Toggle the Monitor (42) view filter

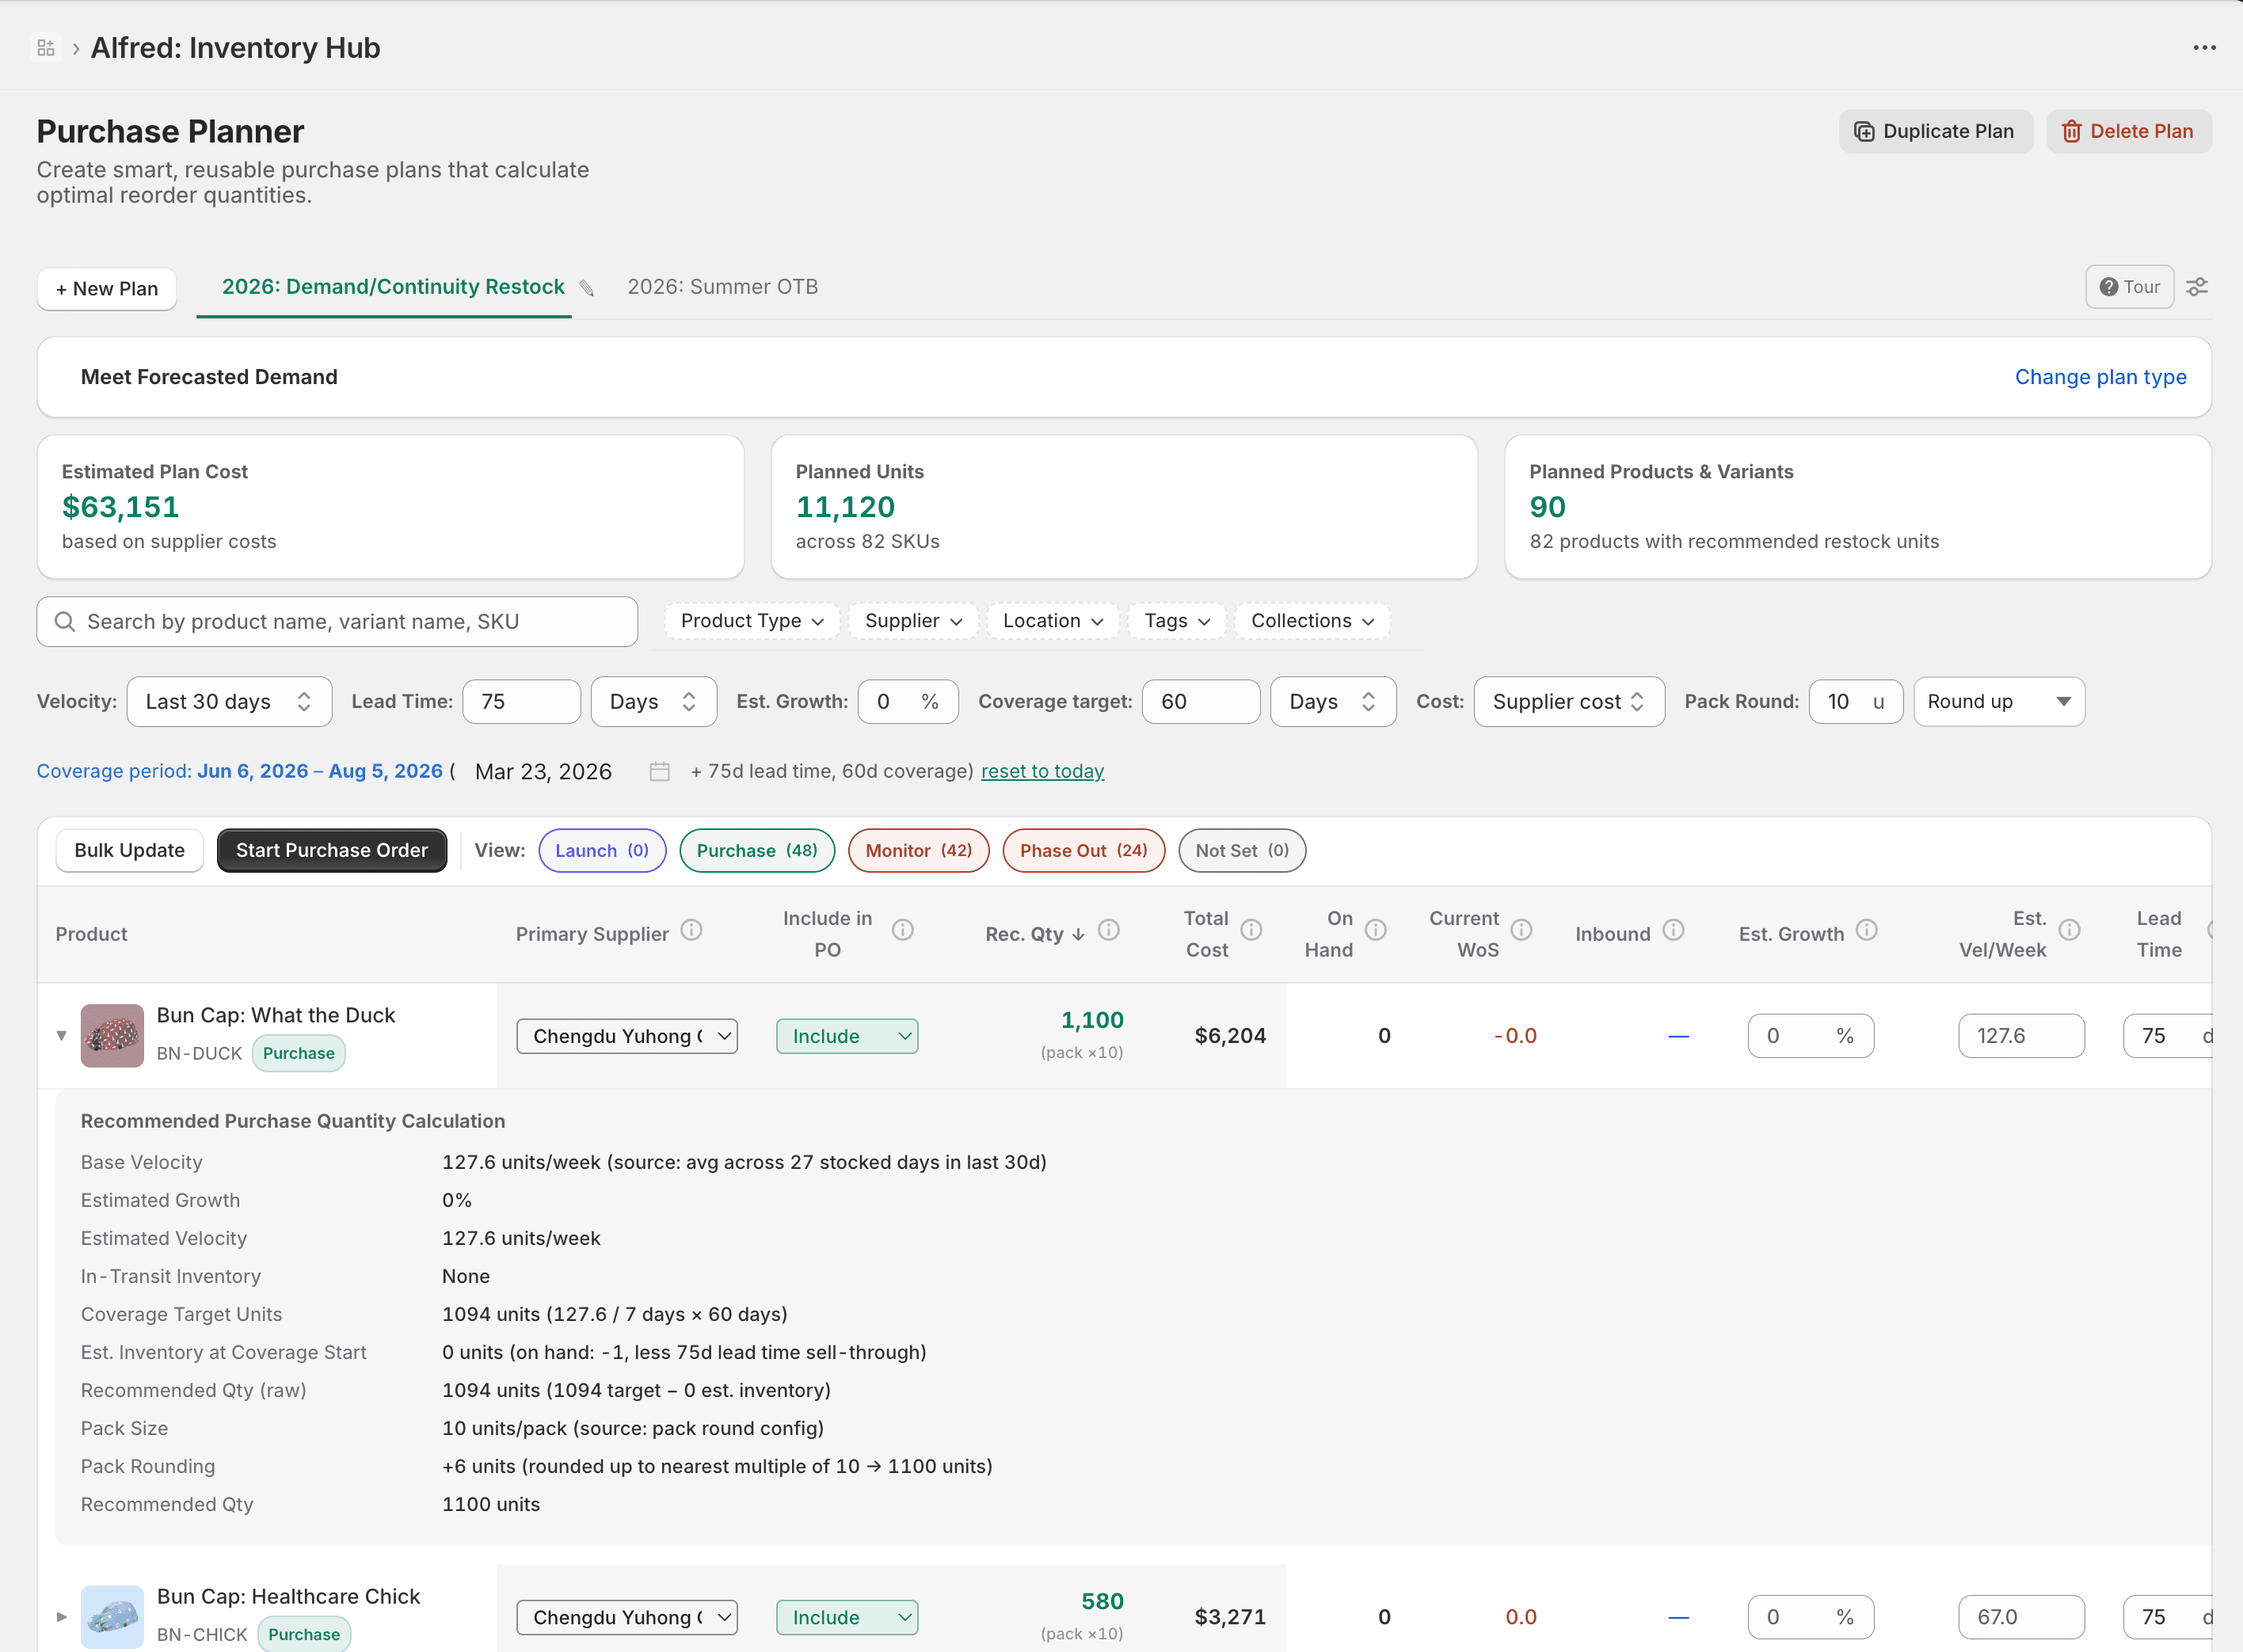917,851
